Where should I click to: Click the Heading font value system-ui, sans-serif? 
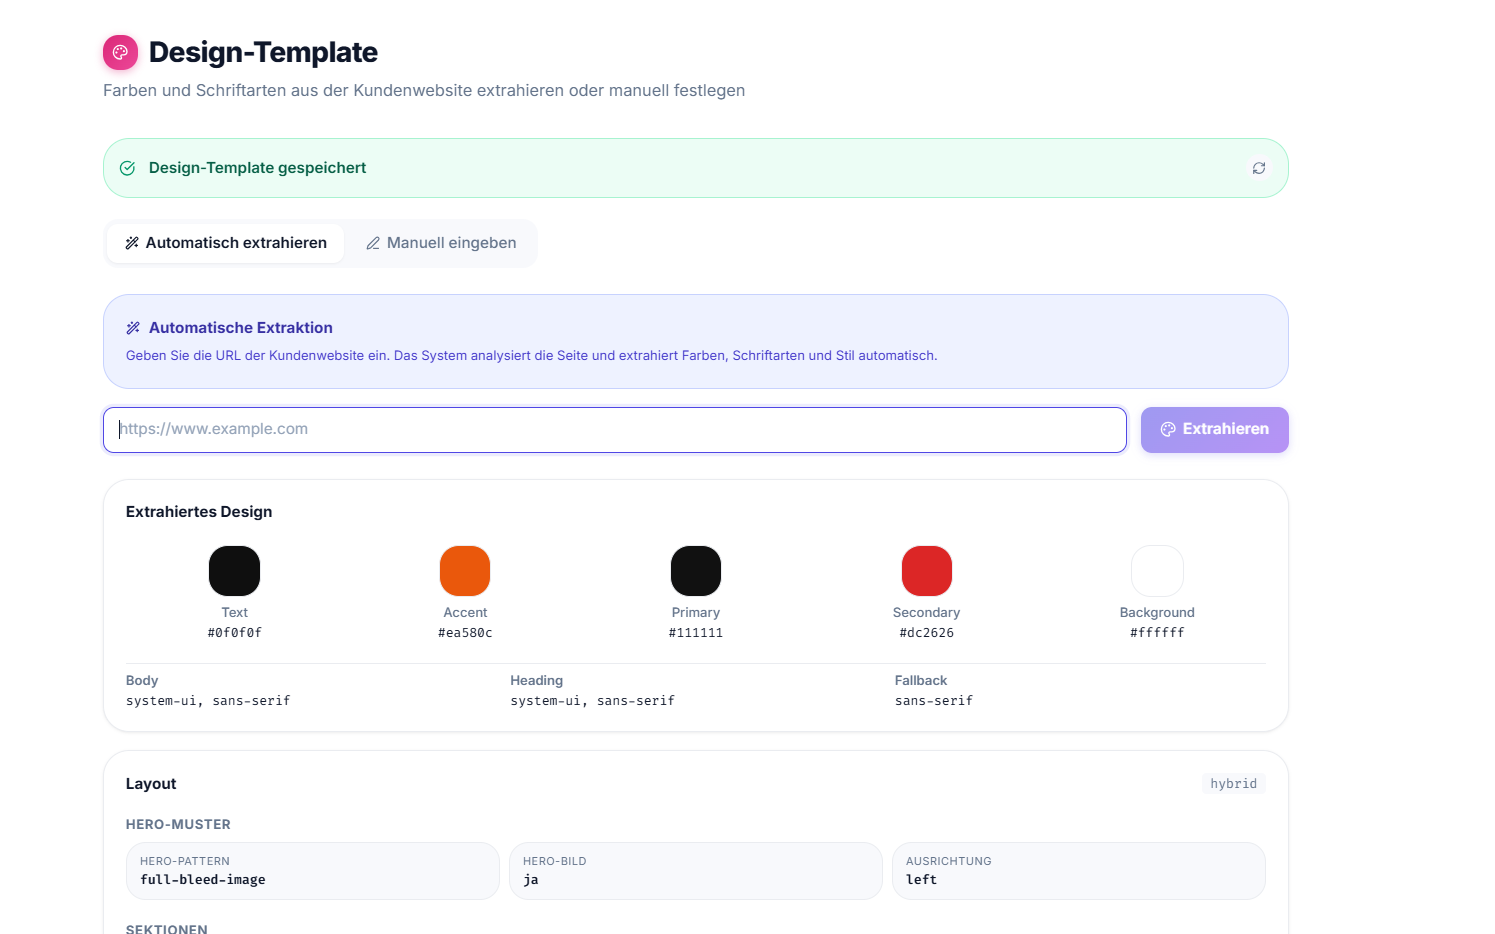point(593,701)
